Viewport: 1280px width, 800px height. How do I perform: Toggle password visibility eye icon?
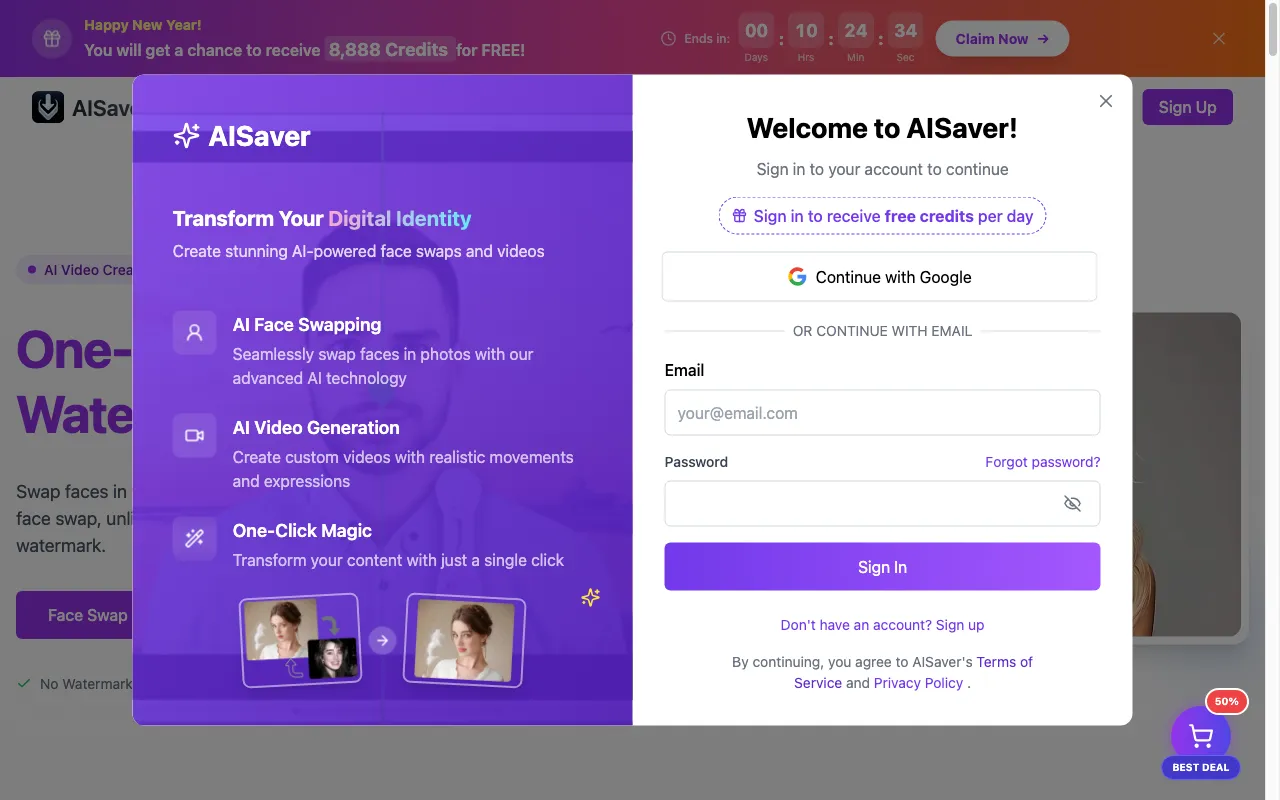pyautogui.click(x=1072, y=504)
